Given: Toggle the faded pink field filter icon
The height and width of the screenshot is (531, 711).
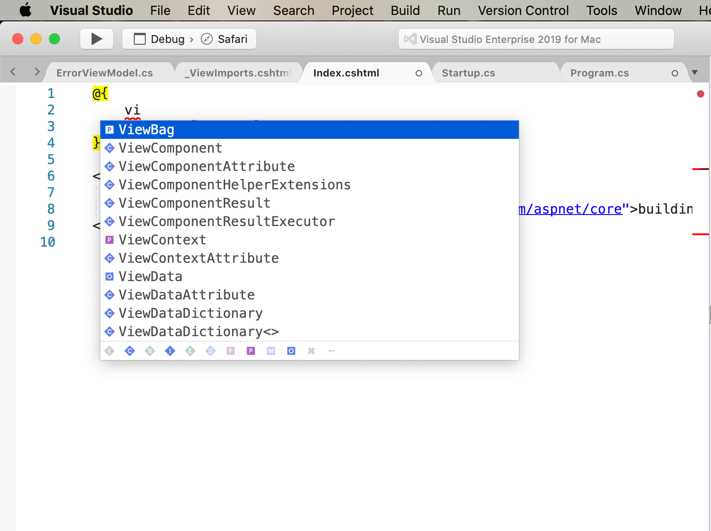Looking at the screenshot, I should click(230, 351).
